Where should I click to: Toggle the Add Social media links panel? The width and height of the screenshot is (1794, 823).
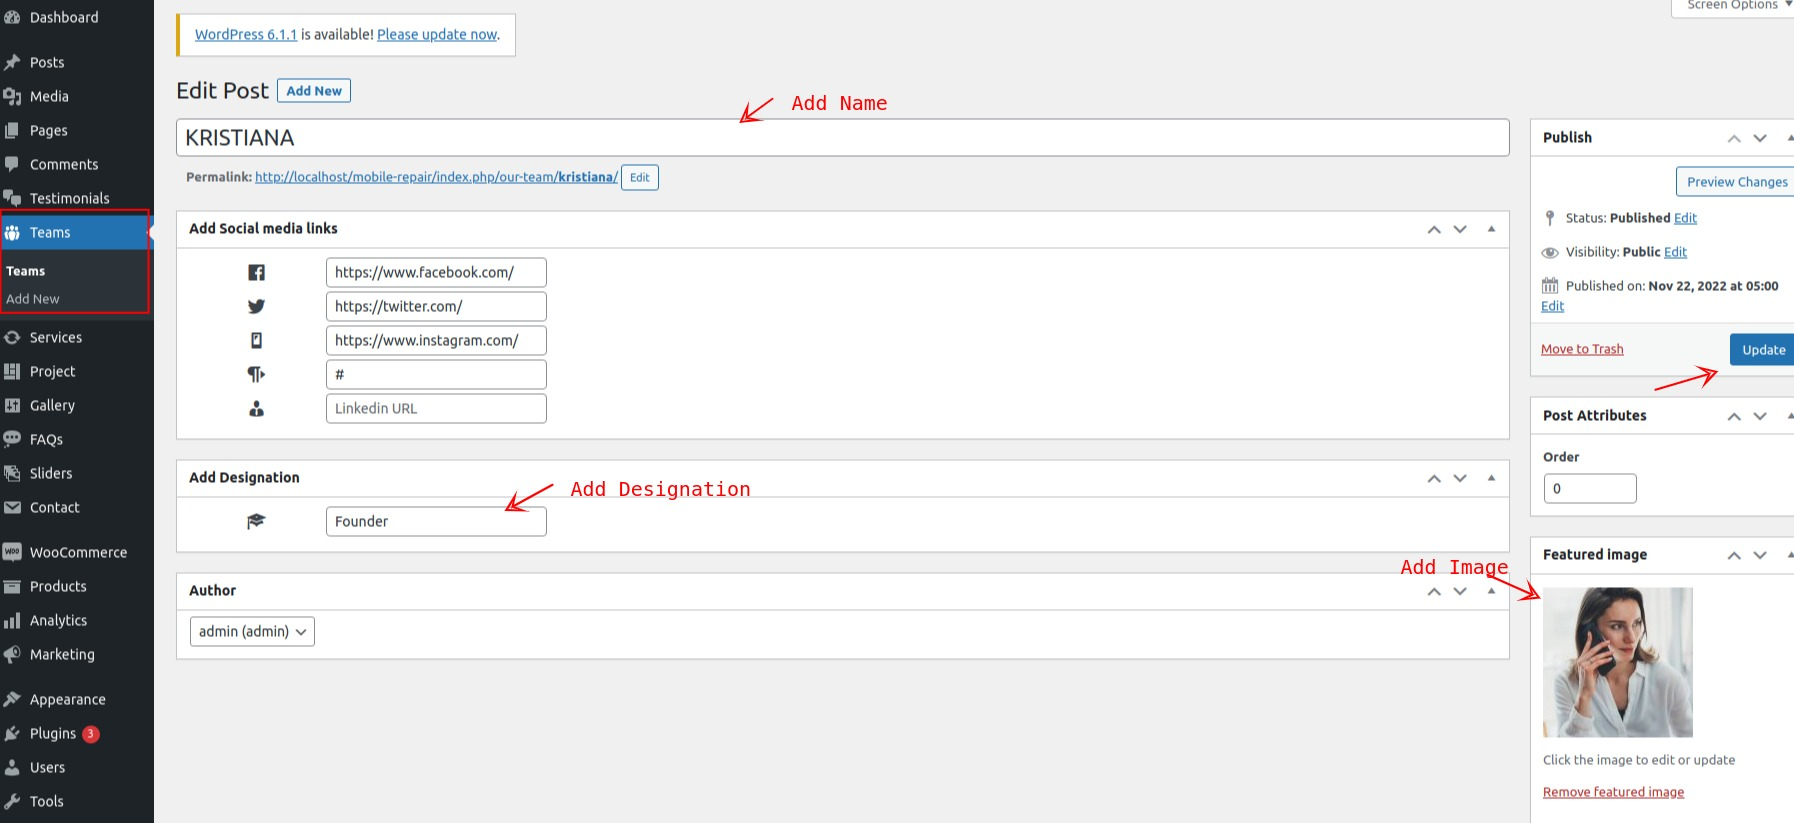tap(1491, 229)
